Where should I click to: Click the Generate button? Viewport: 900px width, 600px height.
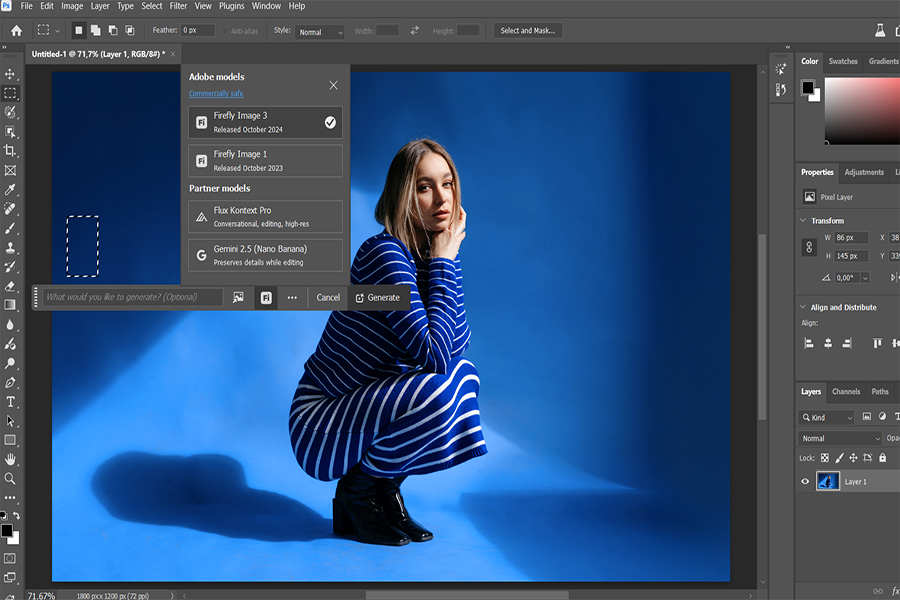(x=377, y=297)
